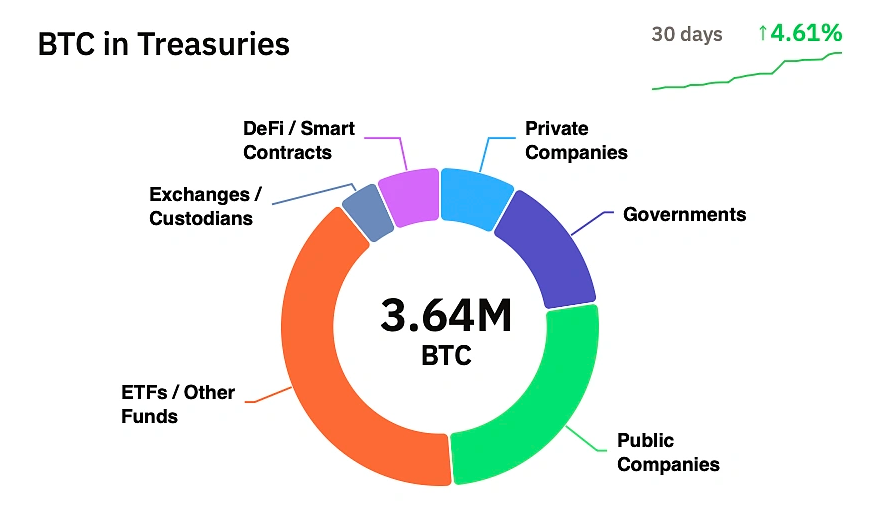Select the Exchanges / Custodians label

[205, 206]
